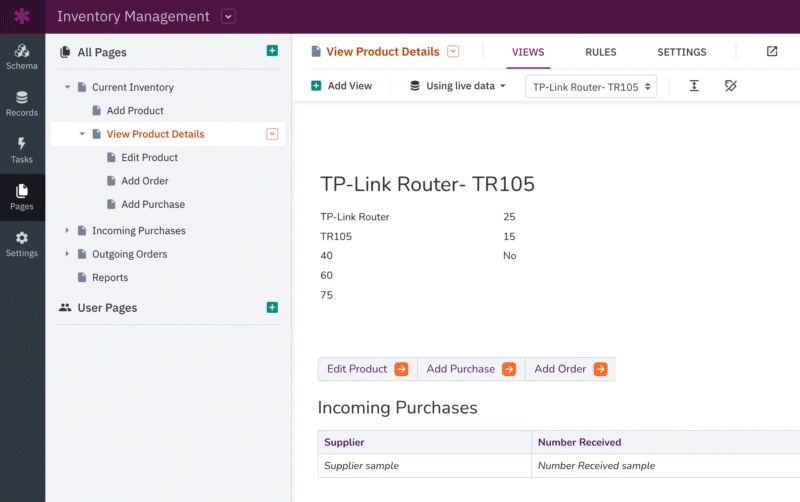Select the Outgoing Orders page in tree
The height and width of the screenshot is (502, 800).
[x=130, y=254]
